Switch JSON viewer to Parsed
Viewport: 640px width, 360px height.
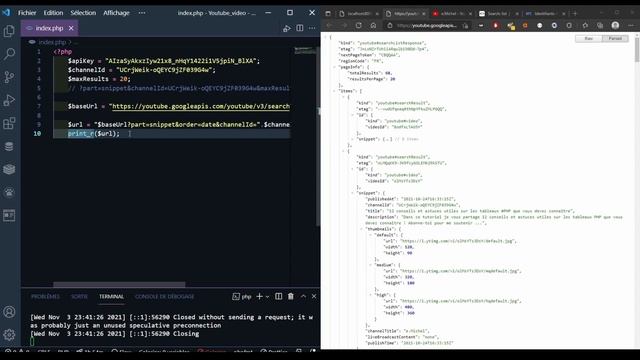[x=615, y=38]
